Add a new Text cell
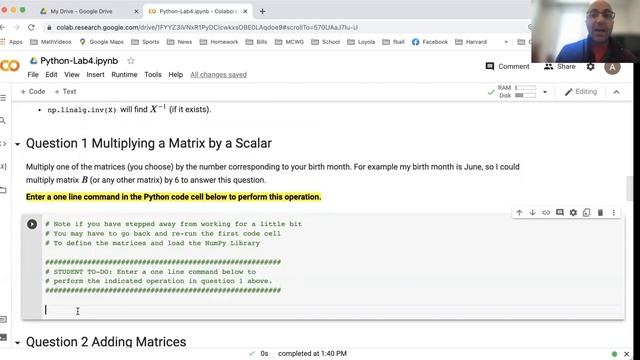 pos(65,91)
